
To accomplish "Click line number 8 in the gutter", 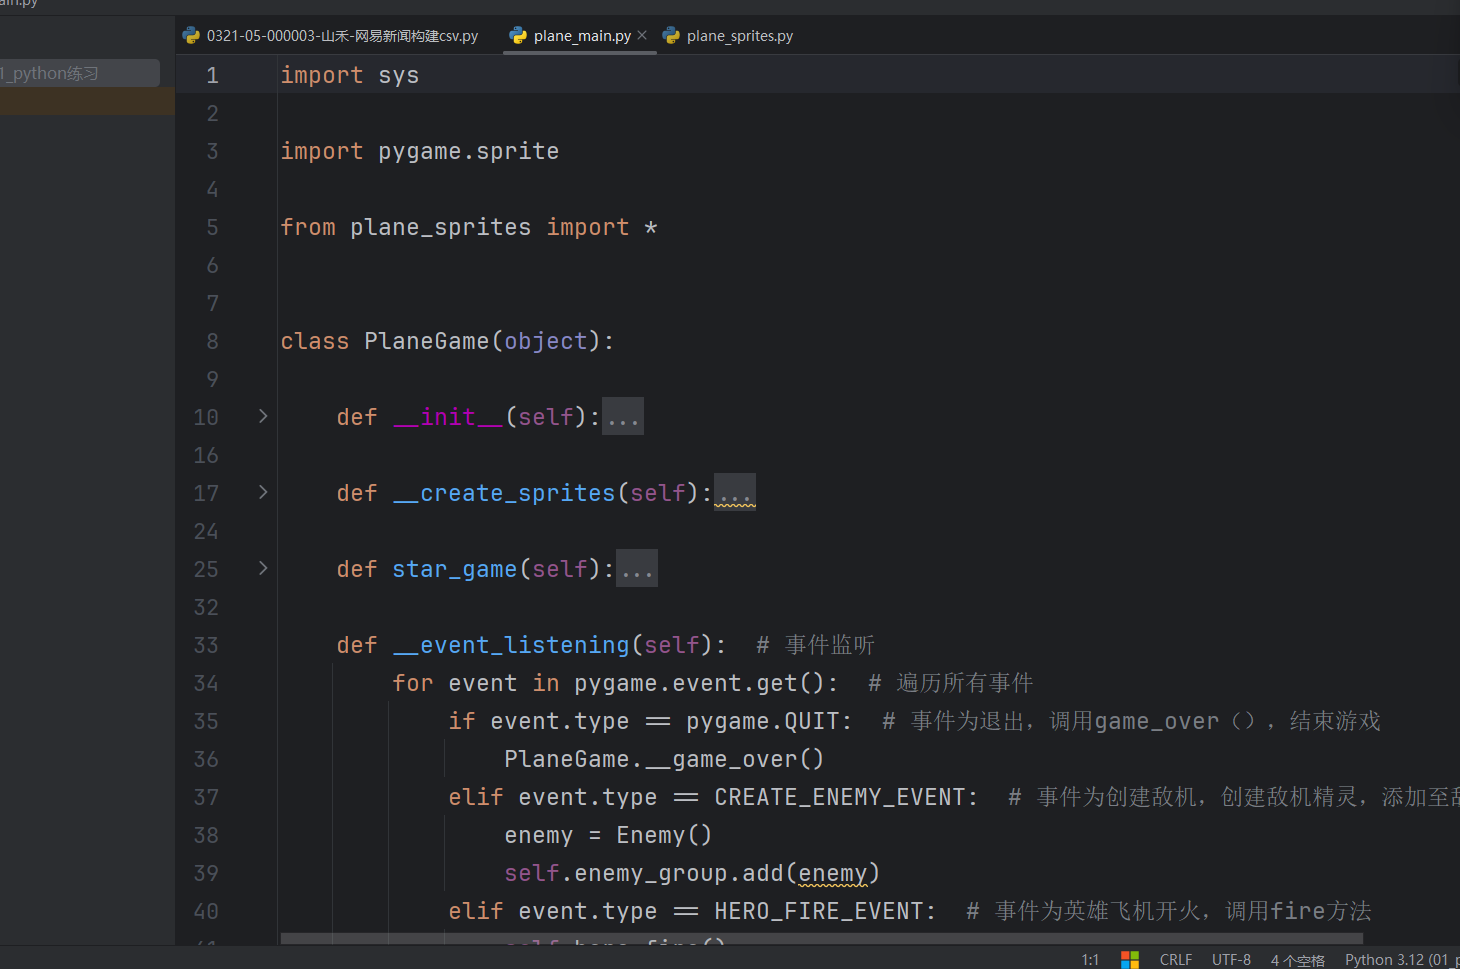I will point(212,341).
